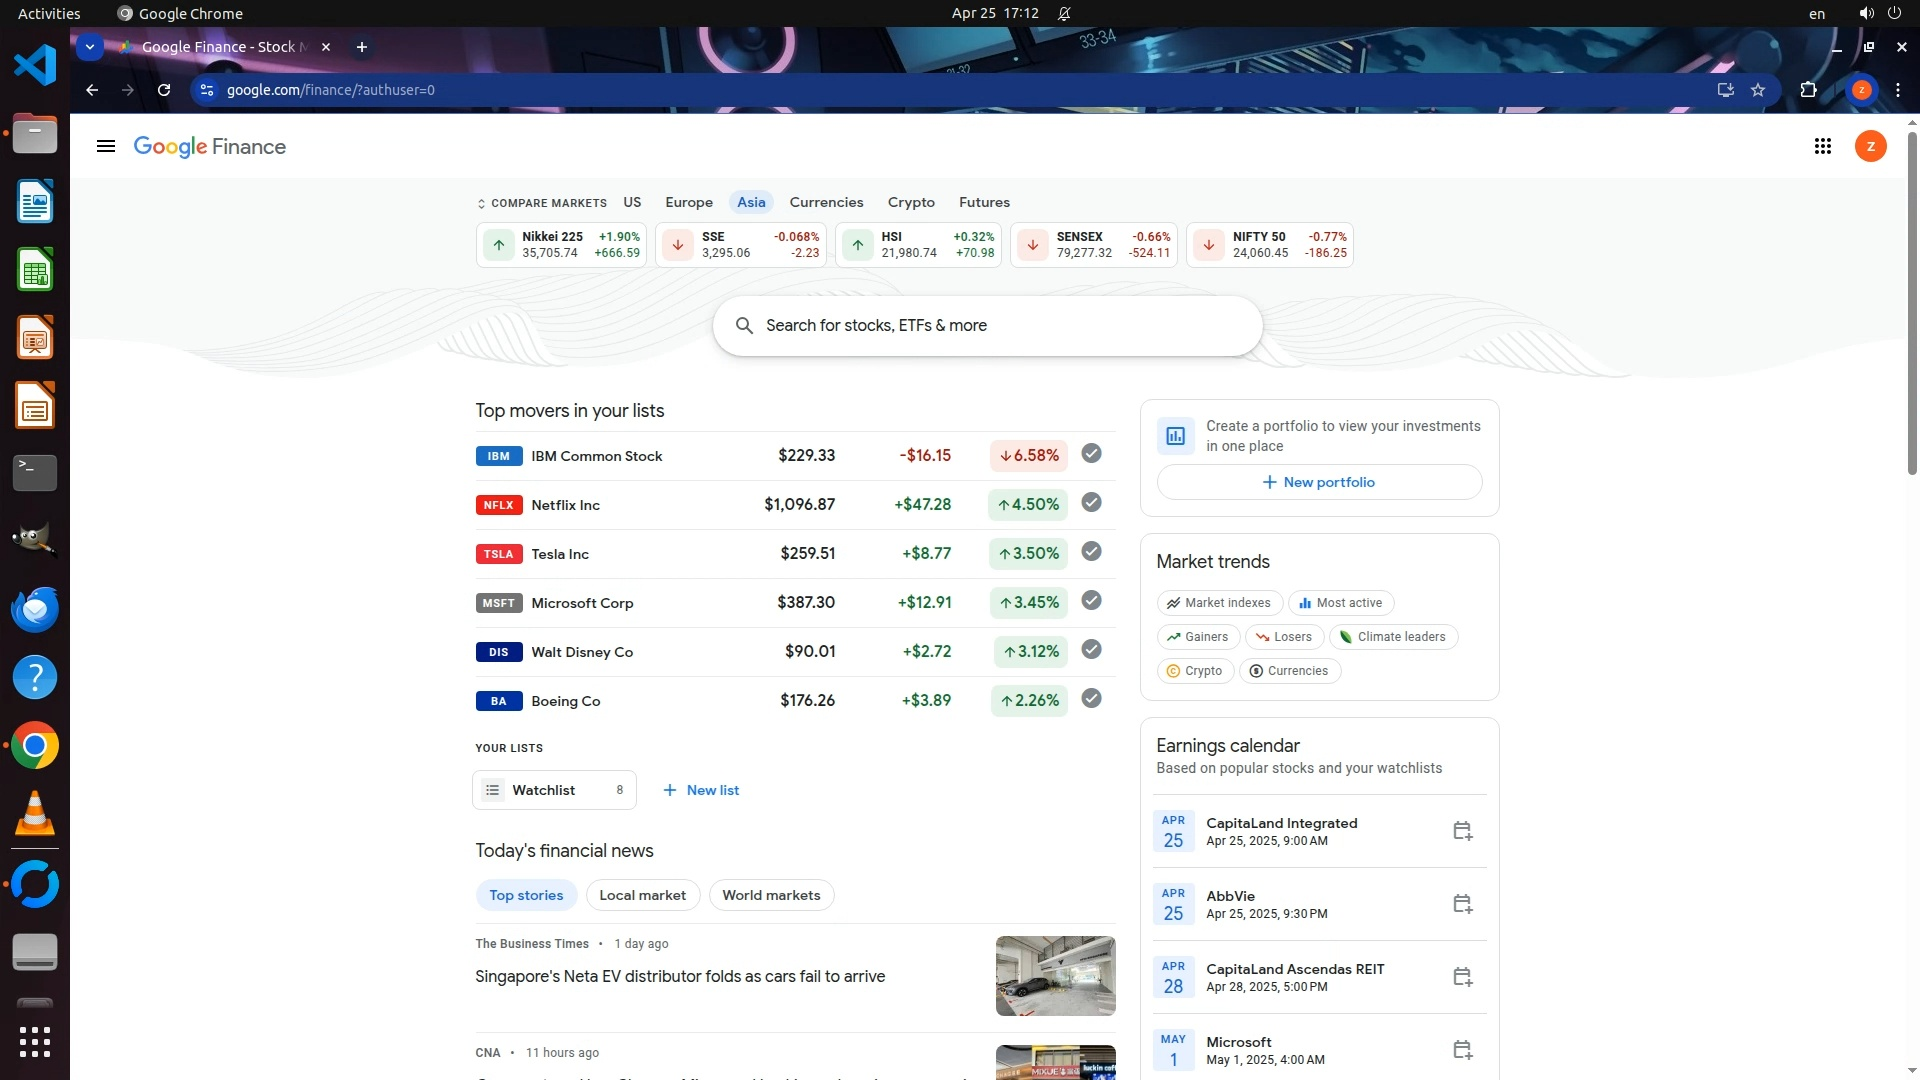Viewport: 1920px width, 1080px height.
Task: Toggle Netflix Inc watchlist checkmark
Action: [1091, 503]
